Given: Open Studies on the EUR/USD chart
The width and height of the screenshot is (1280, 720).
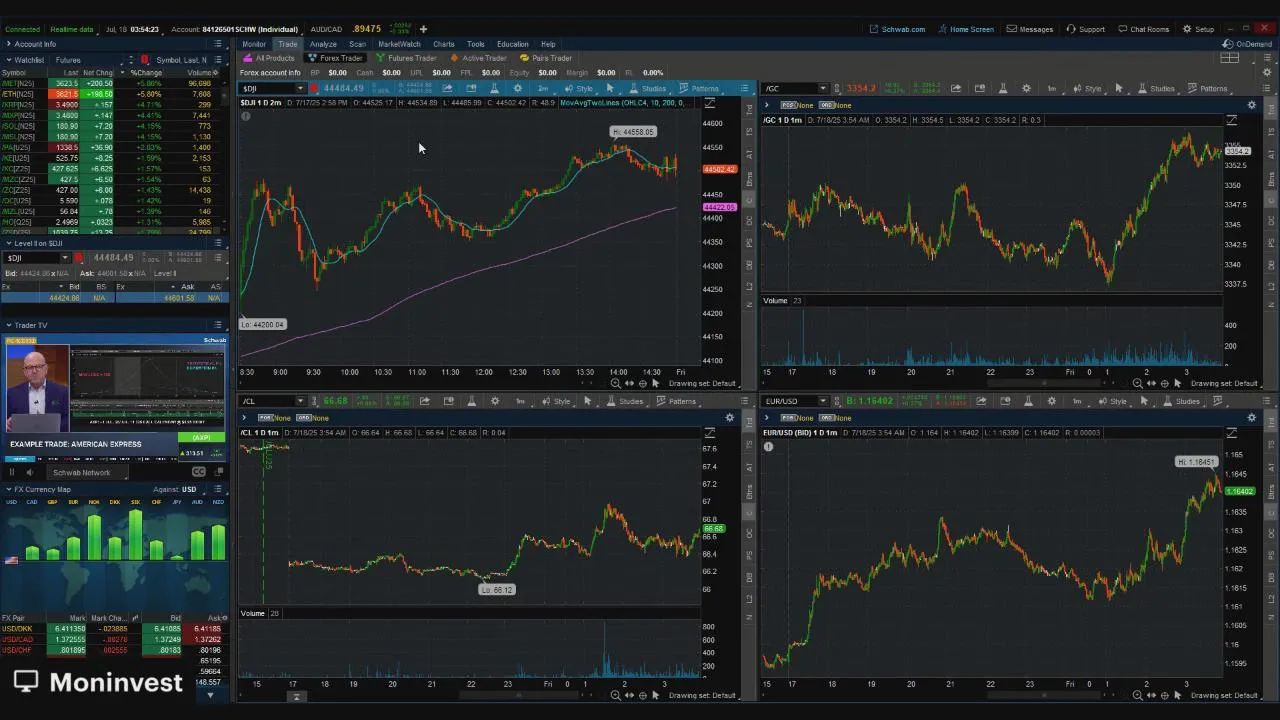Looking at the screenshot, I should click(1181, 401).
